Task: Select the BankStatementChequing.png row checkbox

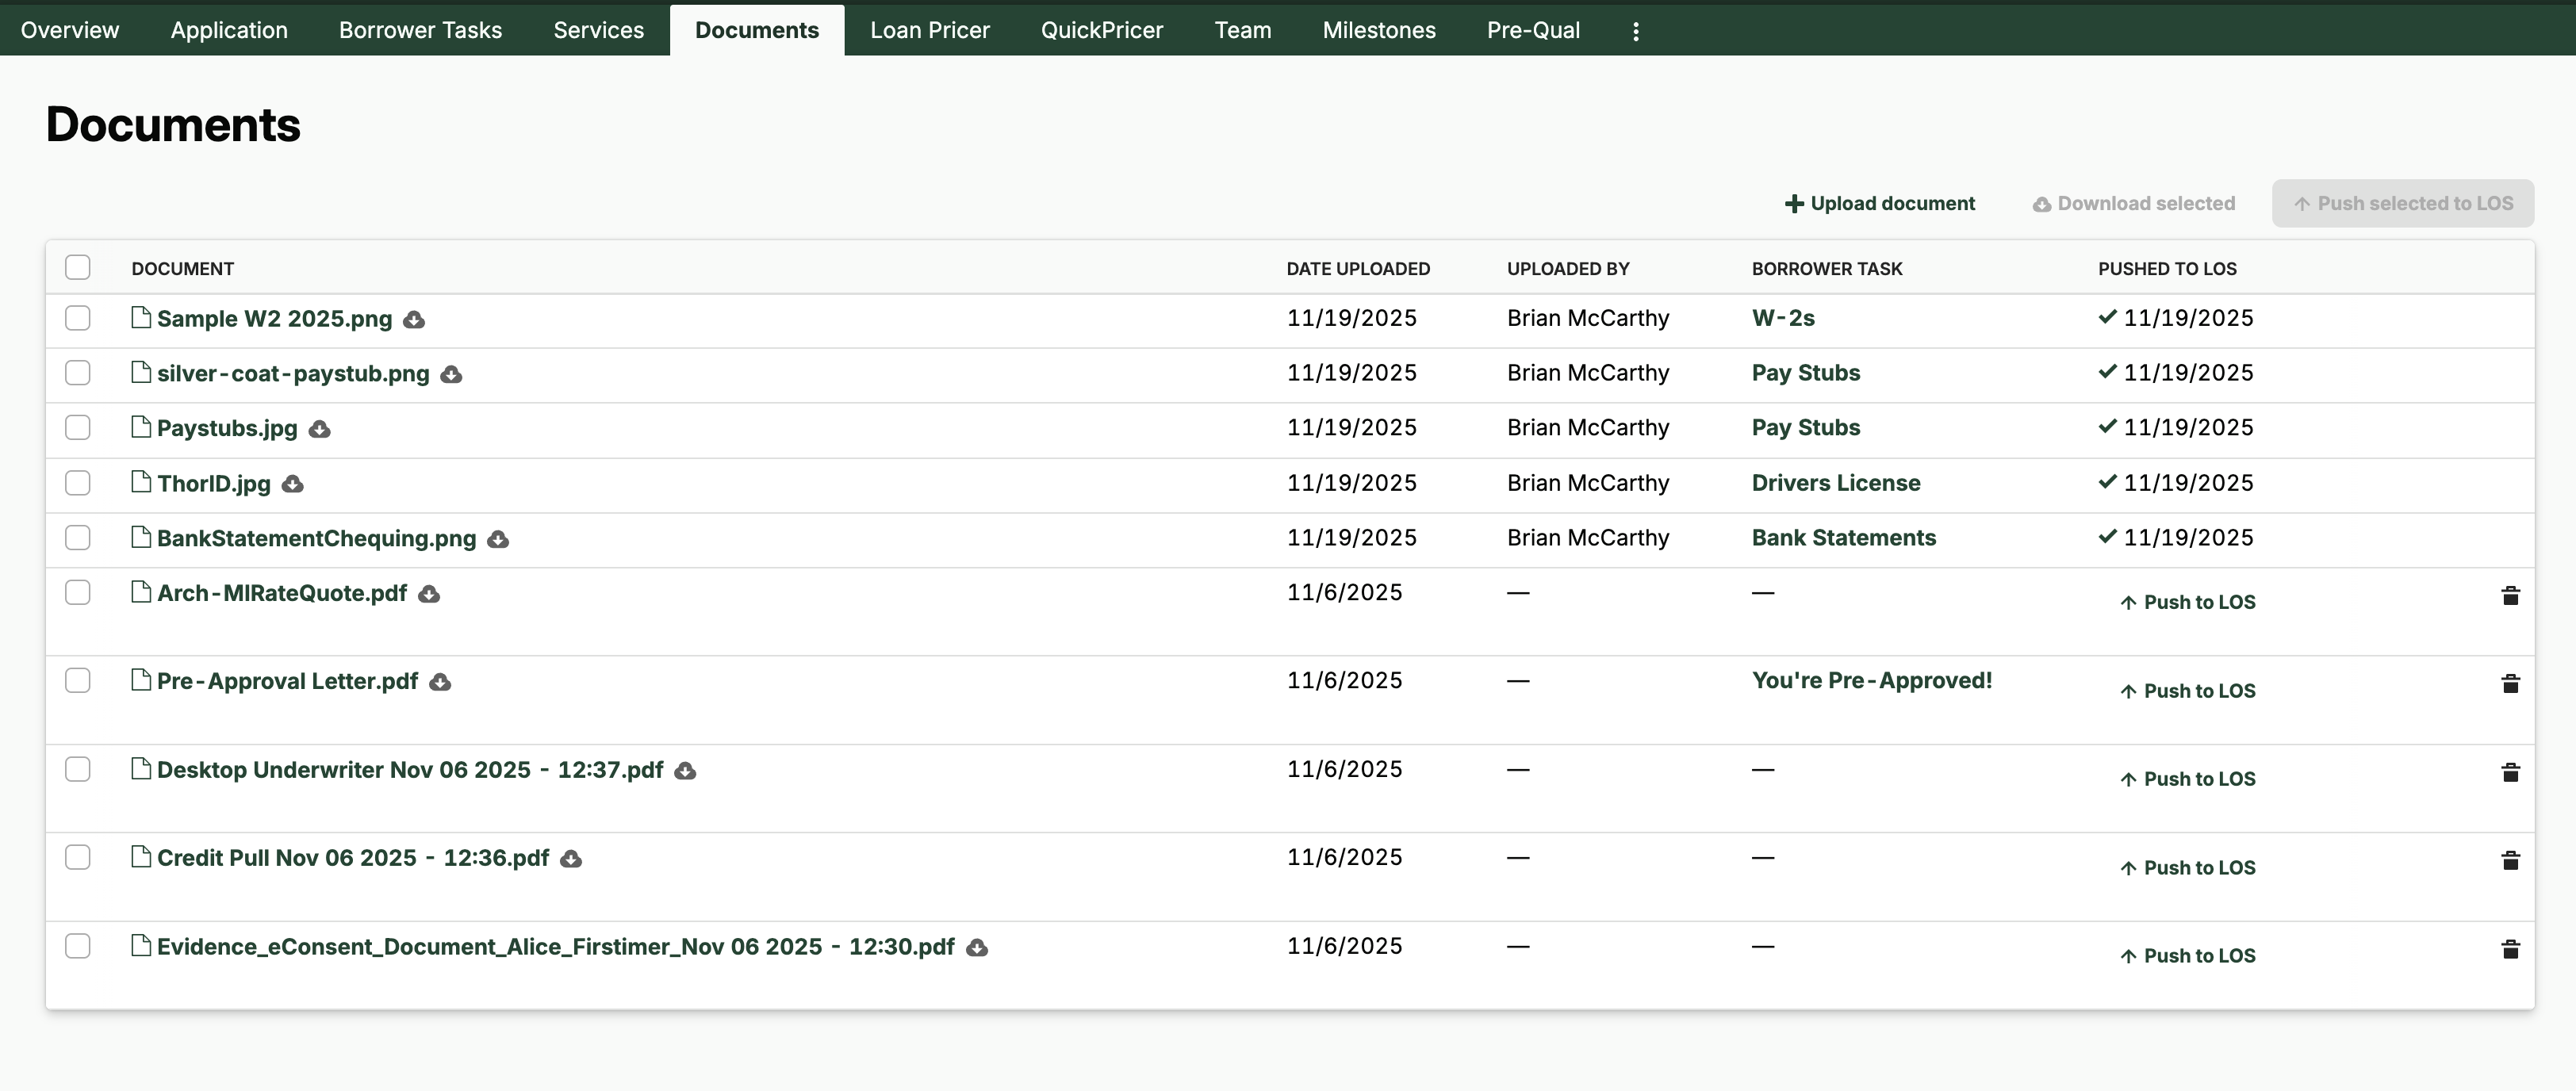Action: click(78, 538)
